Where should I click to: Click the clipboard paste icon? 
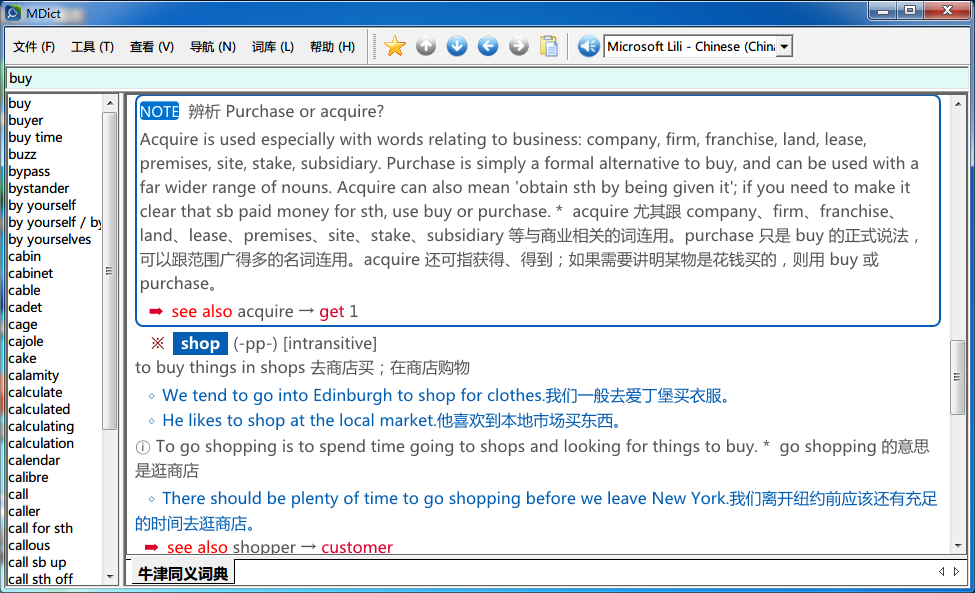coord(549,46)
